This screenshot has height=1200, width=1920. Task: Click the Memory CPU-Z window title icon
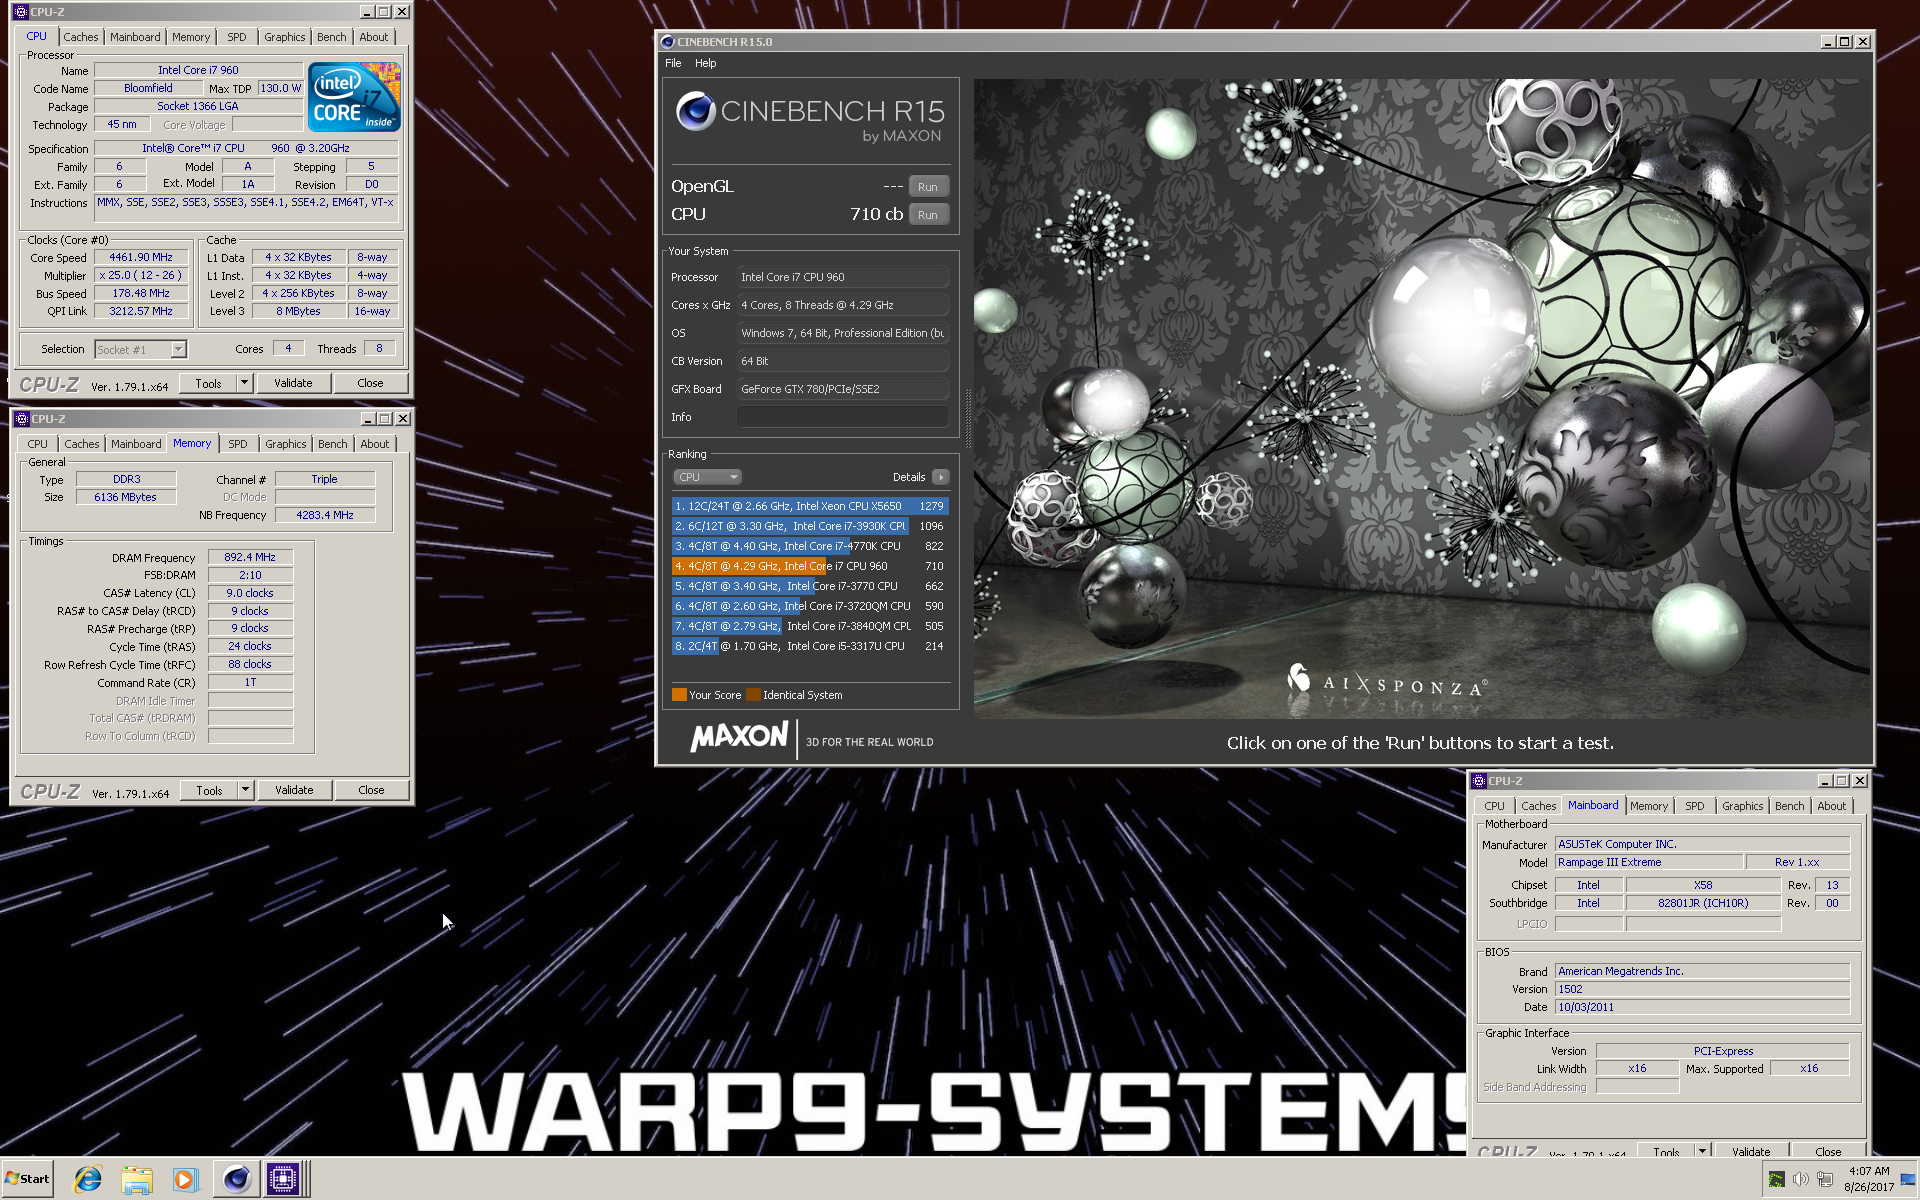(22, 419)
